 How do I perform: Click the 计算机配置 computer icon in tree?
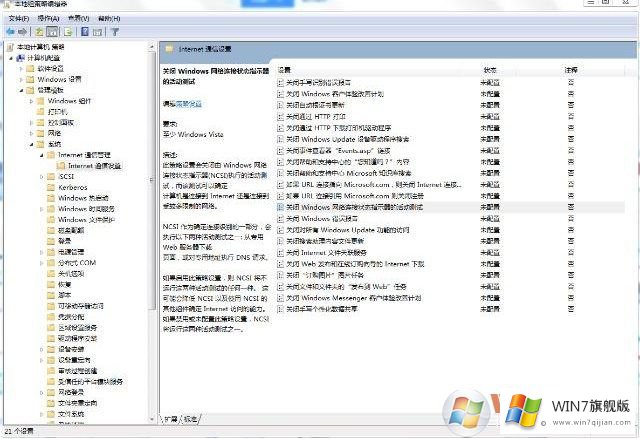coord(21,58)
